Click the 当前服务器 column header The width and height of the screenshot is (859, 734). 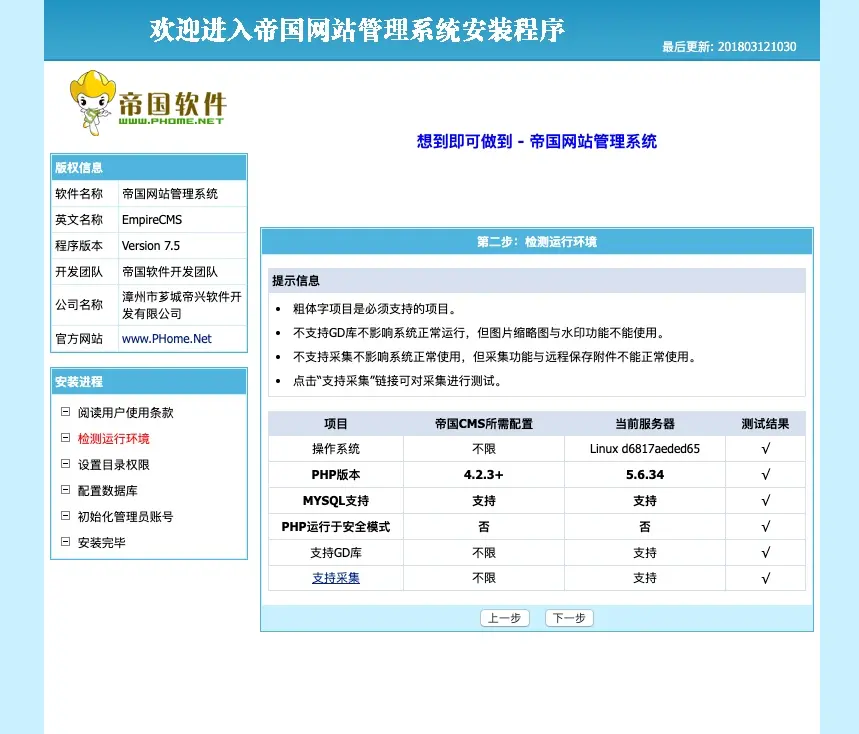(645, 423)
